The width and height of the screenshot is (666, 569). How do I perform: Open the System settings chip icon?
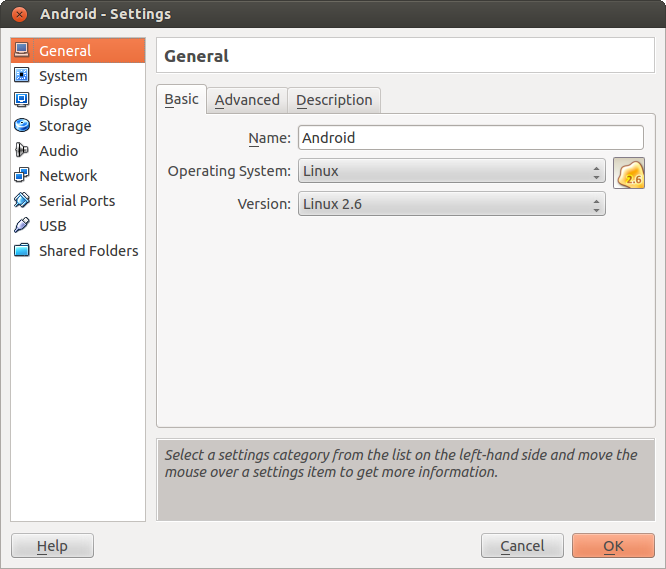21,76
